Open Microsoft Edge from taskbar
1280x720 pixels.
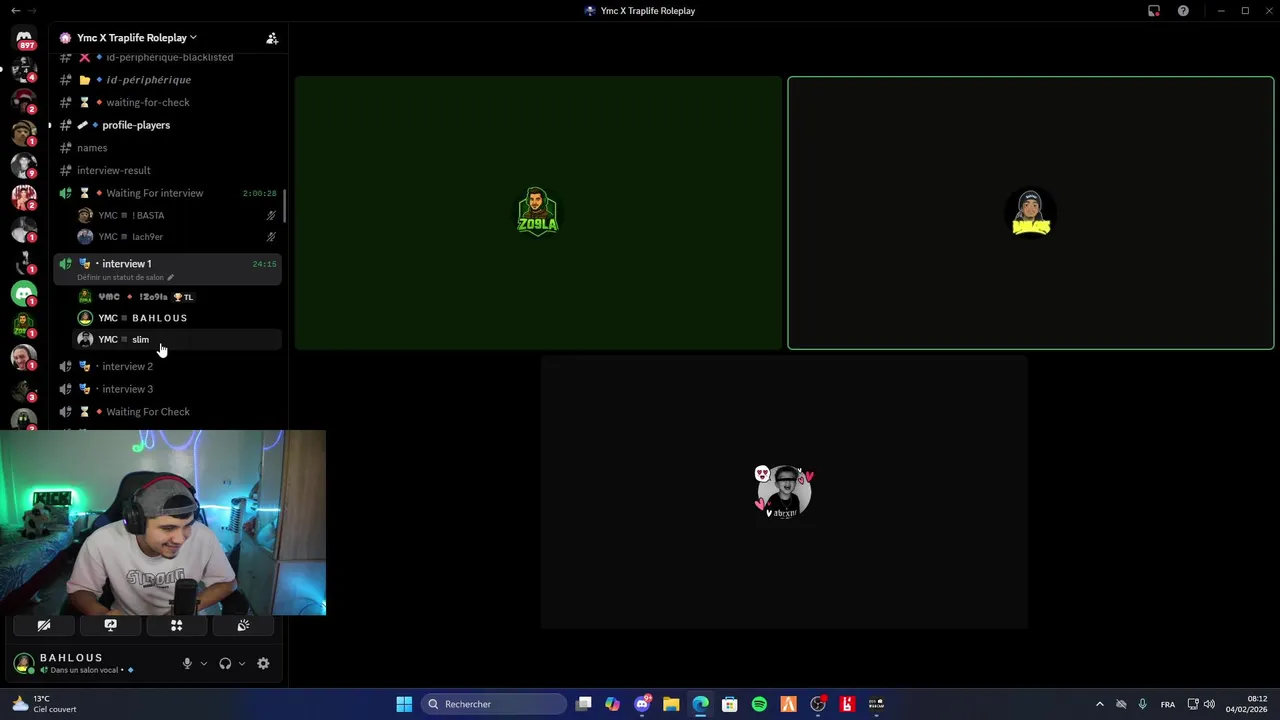point(700,704)
